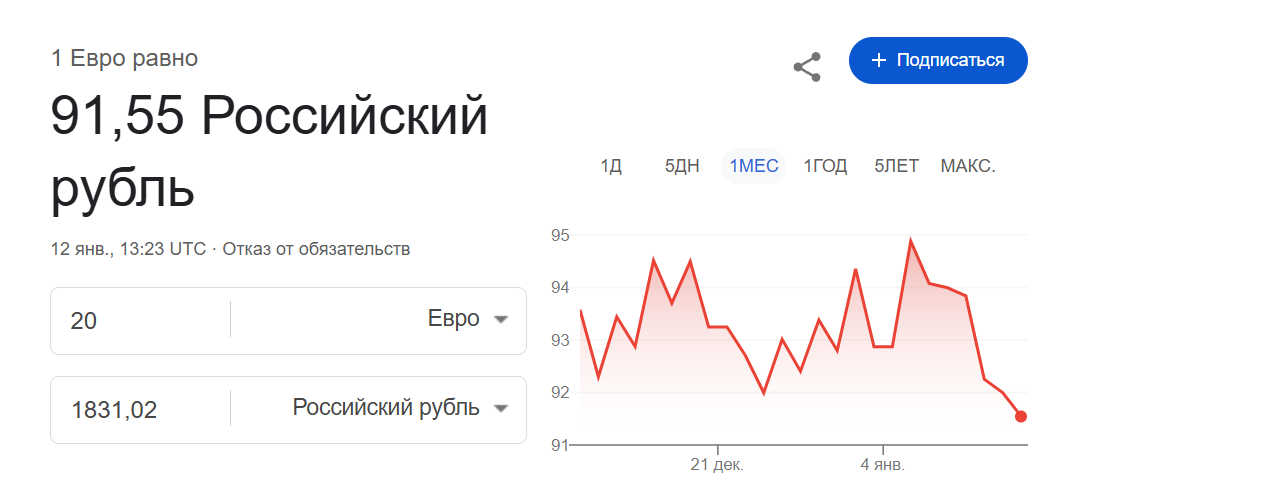
Task: Click the ruble amount field 1831,02
Action: (140, 409)
